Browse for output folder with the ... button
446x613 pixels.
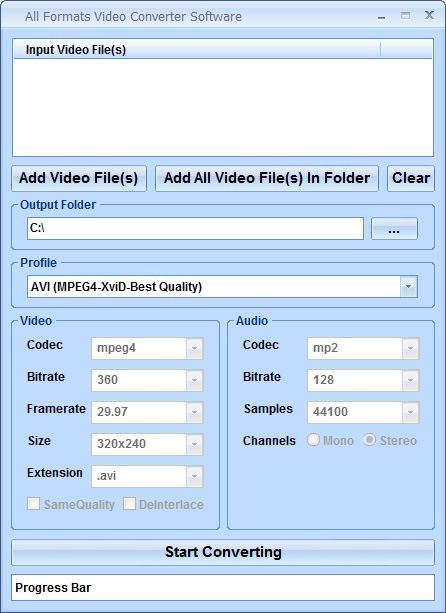[x=394, y=229]
